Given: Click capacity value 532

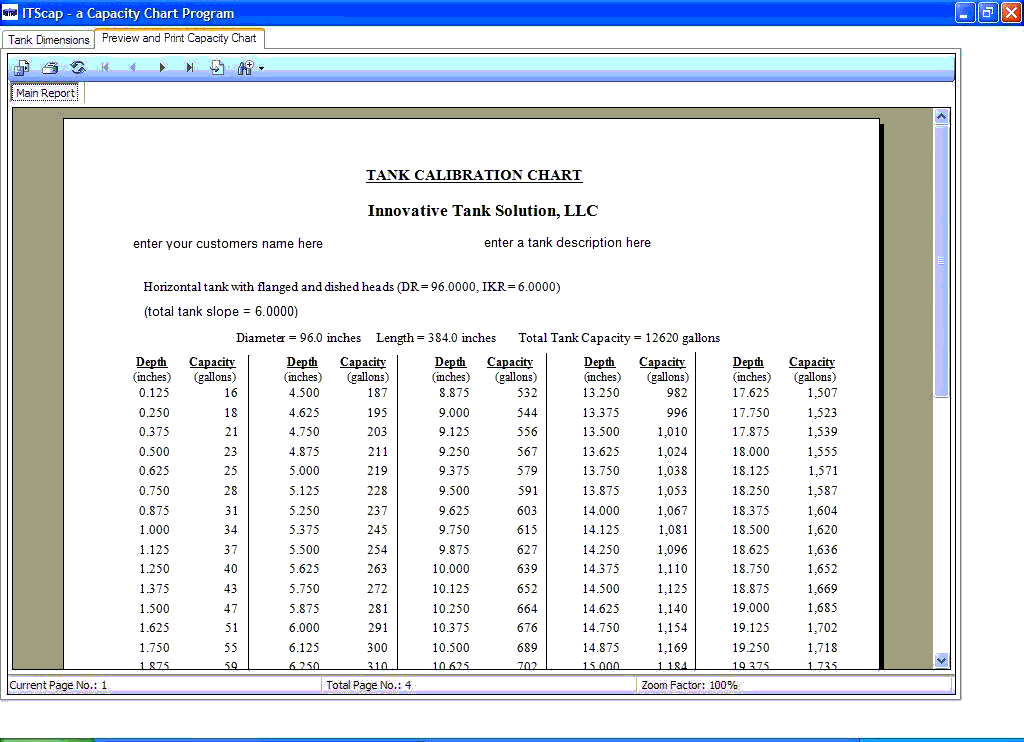Looking at the screenshot, I should [x=527, y=393].
